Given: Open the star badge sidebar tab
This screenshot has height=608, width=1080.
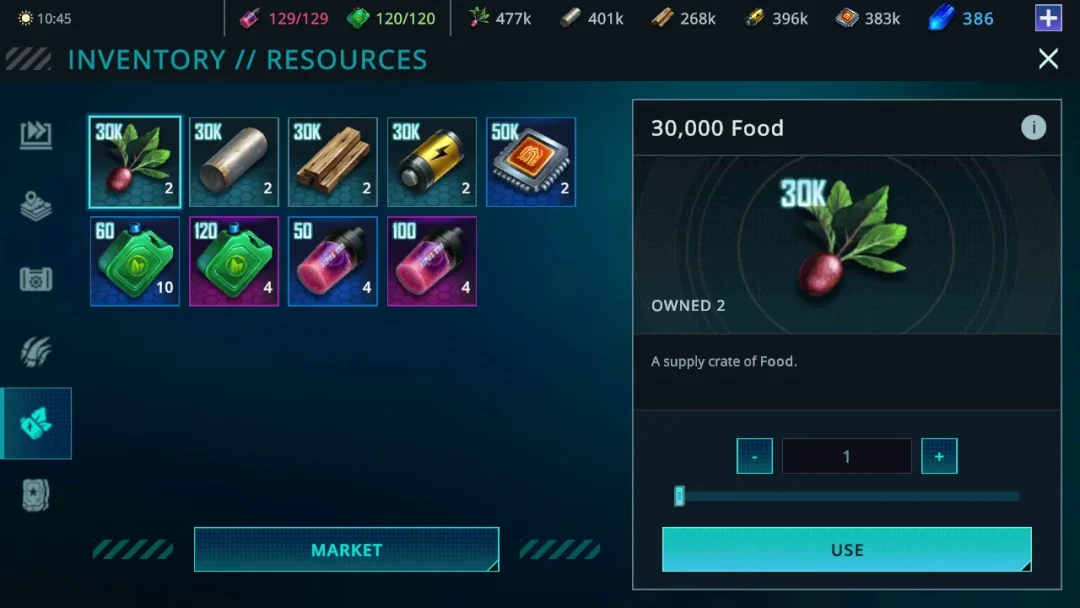Looking at the screenshot, I should 36,495.
